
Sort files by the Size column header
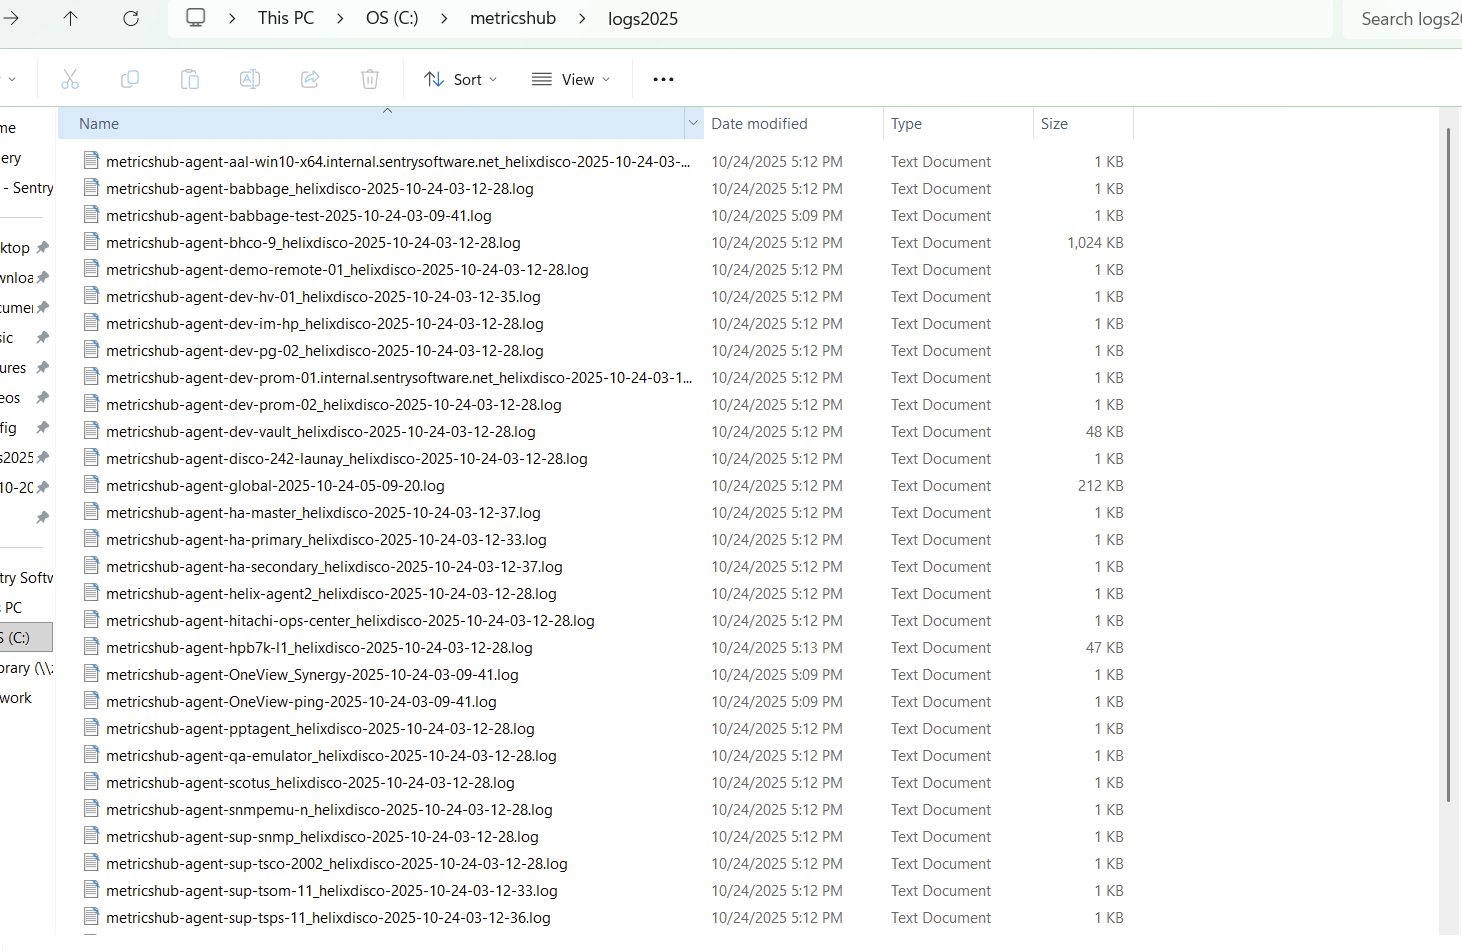1054,123
